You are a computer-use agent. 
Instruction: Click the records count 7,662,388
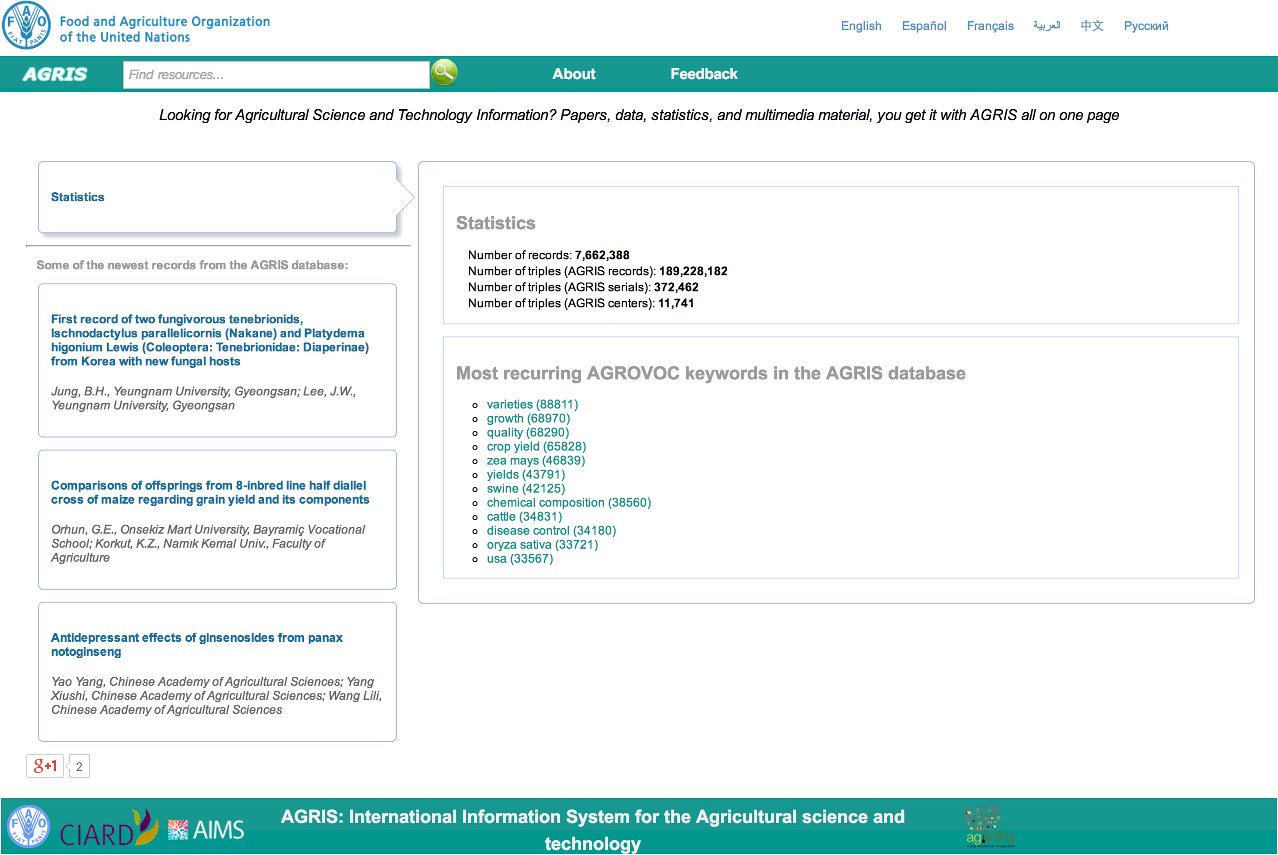click(602, 255)
